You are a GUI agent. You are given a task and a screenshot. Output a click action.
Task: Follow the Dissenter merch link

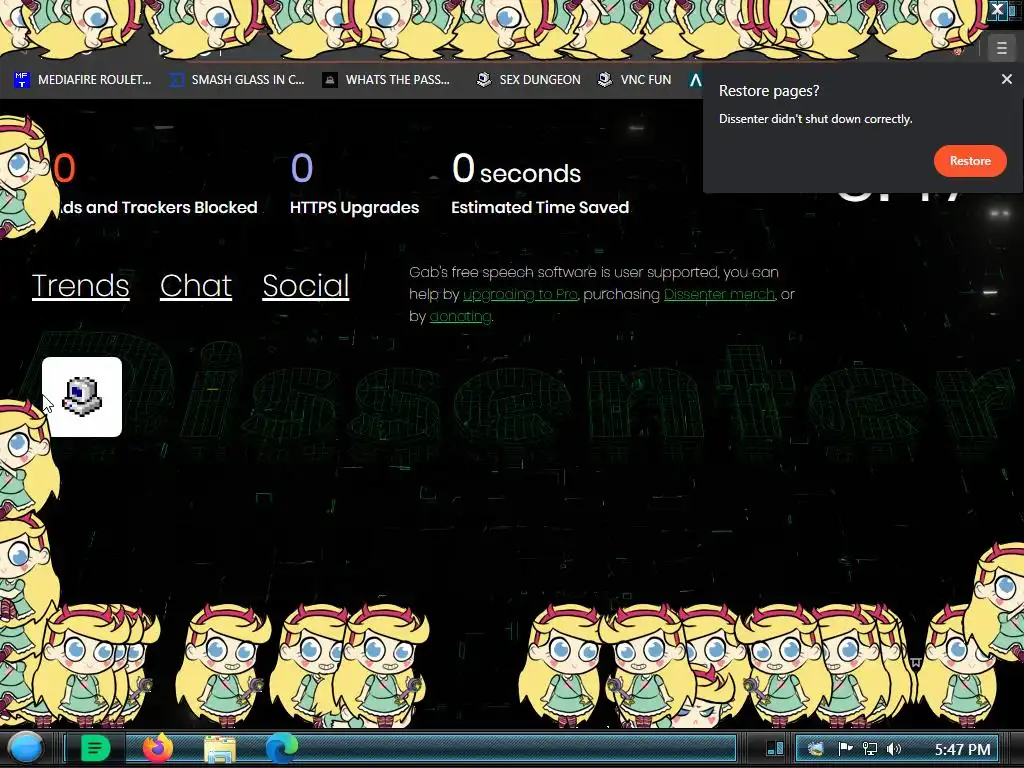pos(719,295)
